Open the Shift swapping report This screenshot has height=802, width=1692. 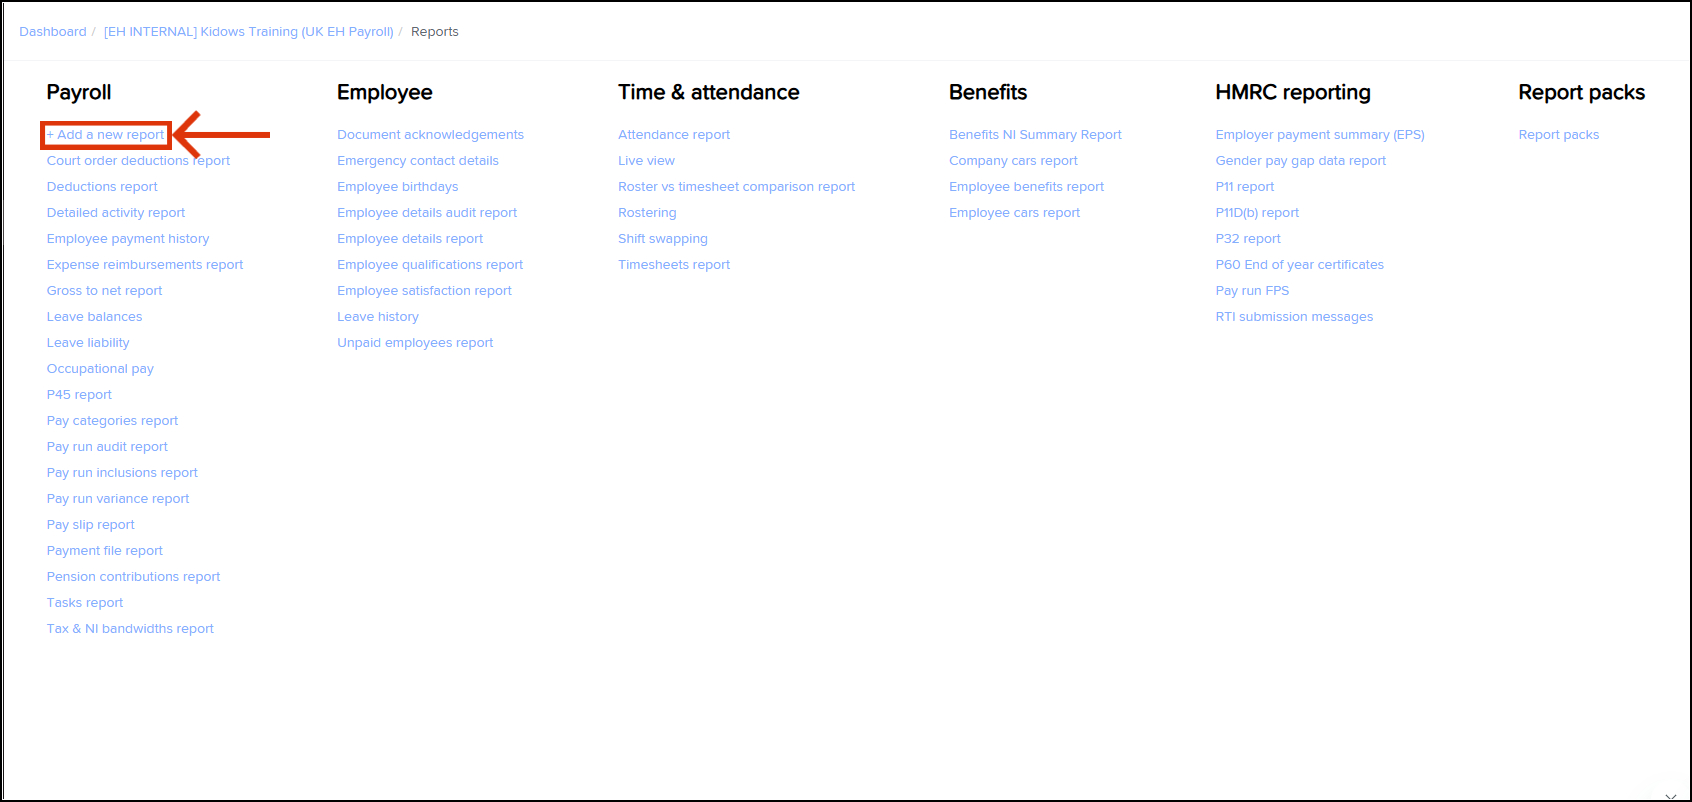662,239
